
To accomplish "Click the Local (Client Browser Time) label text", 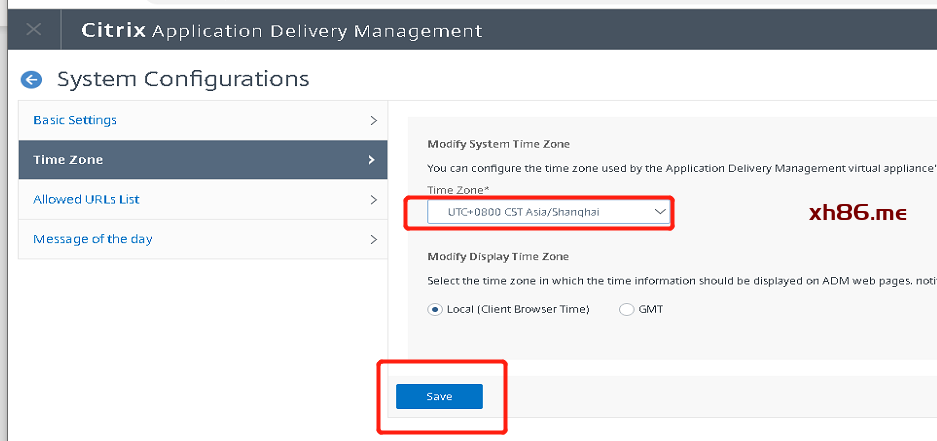I will pyautogui.click(x=518, y=310).
